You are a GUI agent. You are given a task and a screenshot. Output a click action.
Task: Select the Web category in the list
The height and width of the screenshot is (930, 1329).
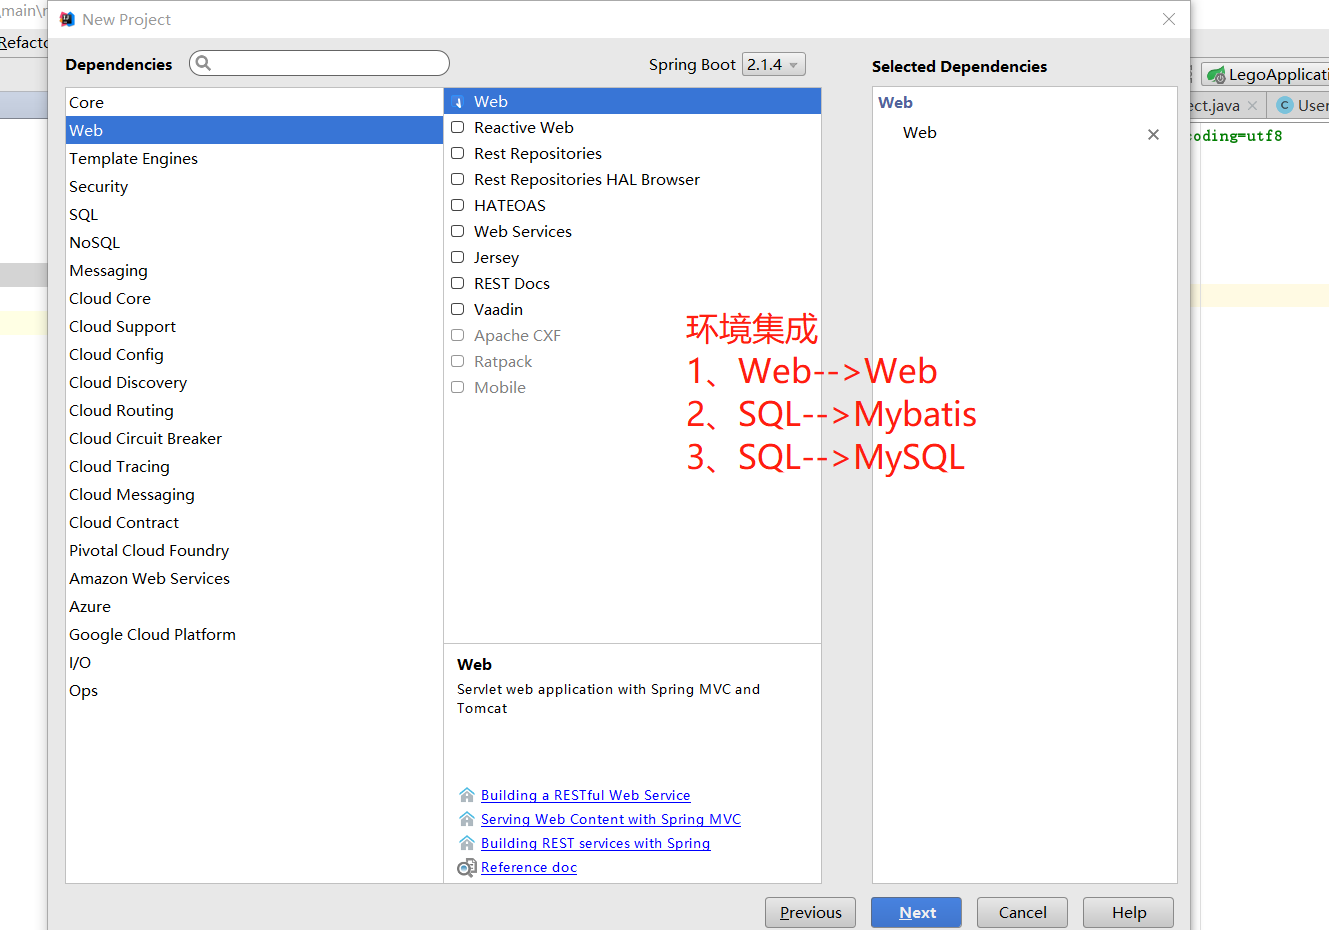coord(254,130)
